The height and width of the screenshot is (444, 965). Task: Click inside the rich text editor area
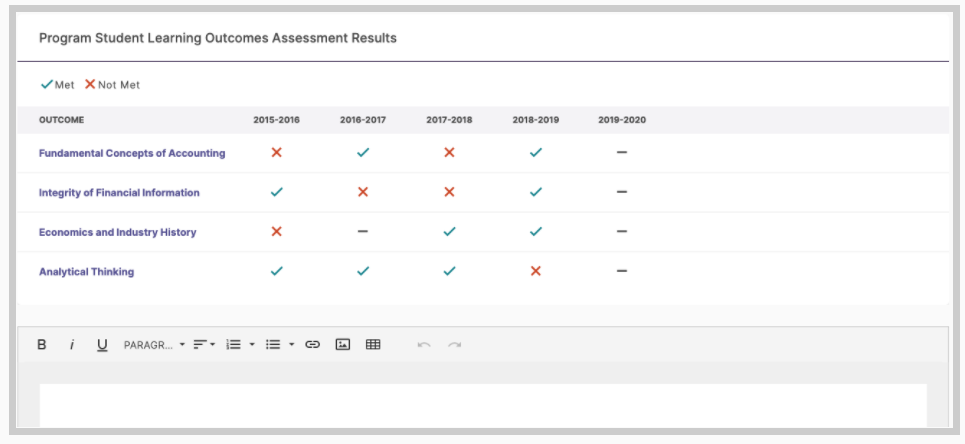click(x=483, y=405)
